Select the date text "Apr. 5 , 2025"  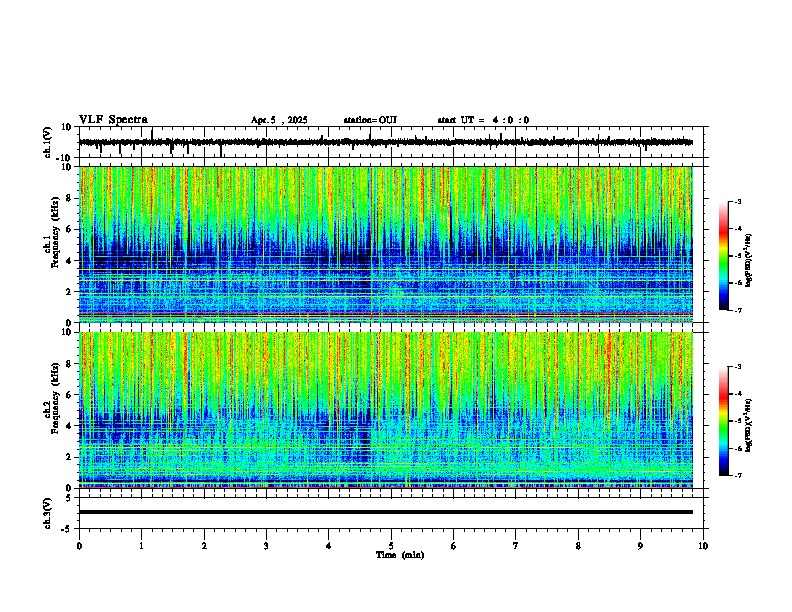click(x=279, y=120)
